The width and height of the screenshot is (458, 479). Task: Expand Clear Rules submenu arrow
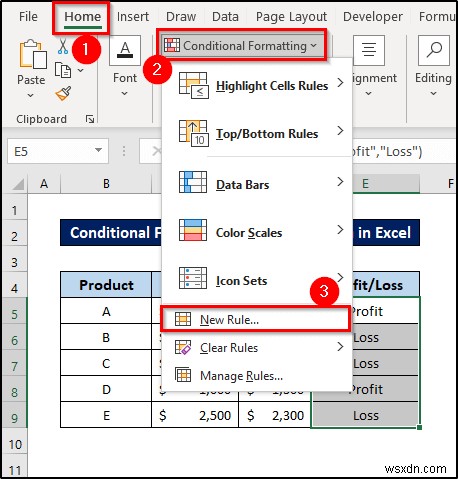click(340, 347)
